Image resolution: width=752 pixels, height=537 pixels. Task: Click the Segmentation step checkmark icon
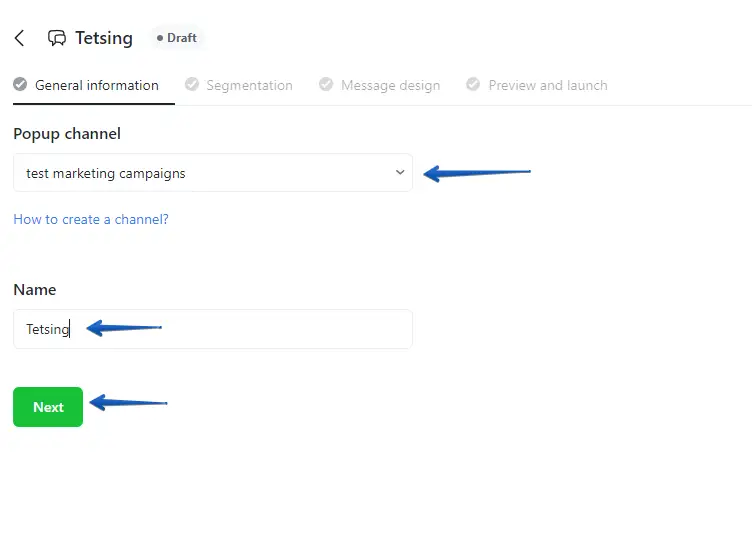[x=192, y=85]
